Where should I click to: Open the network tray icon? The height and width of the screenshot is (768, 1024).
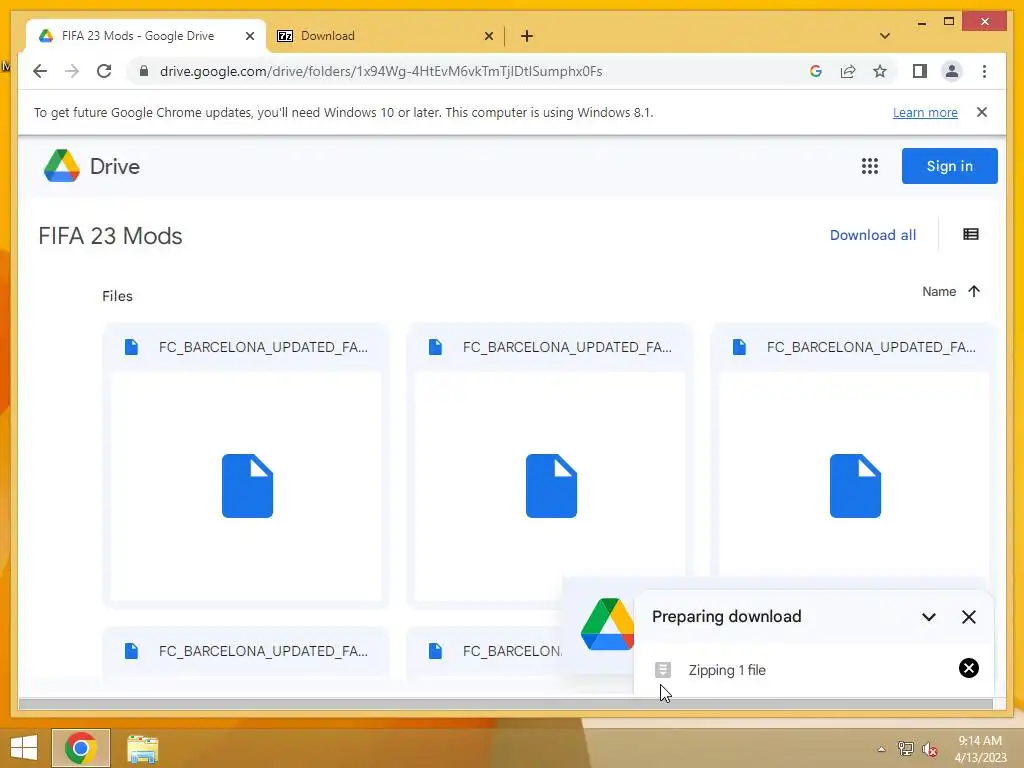tap(906, 749)
